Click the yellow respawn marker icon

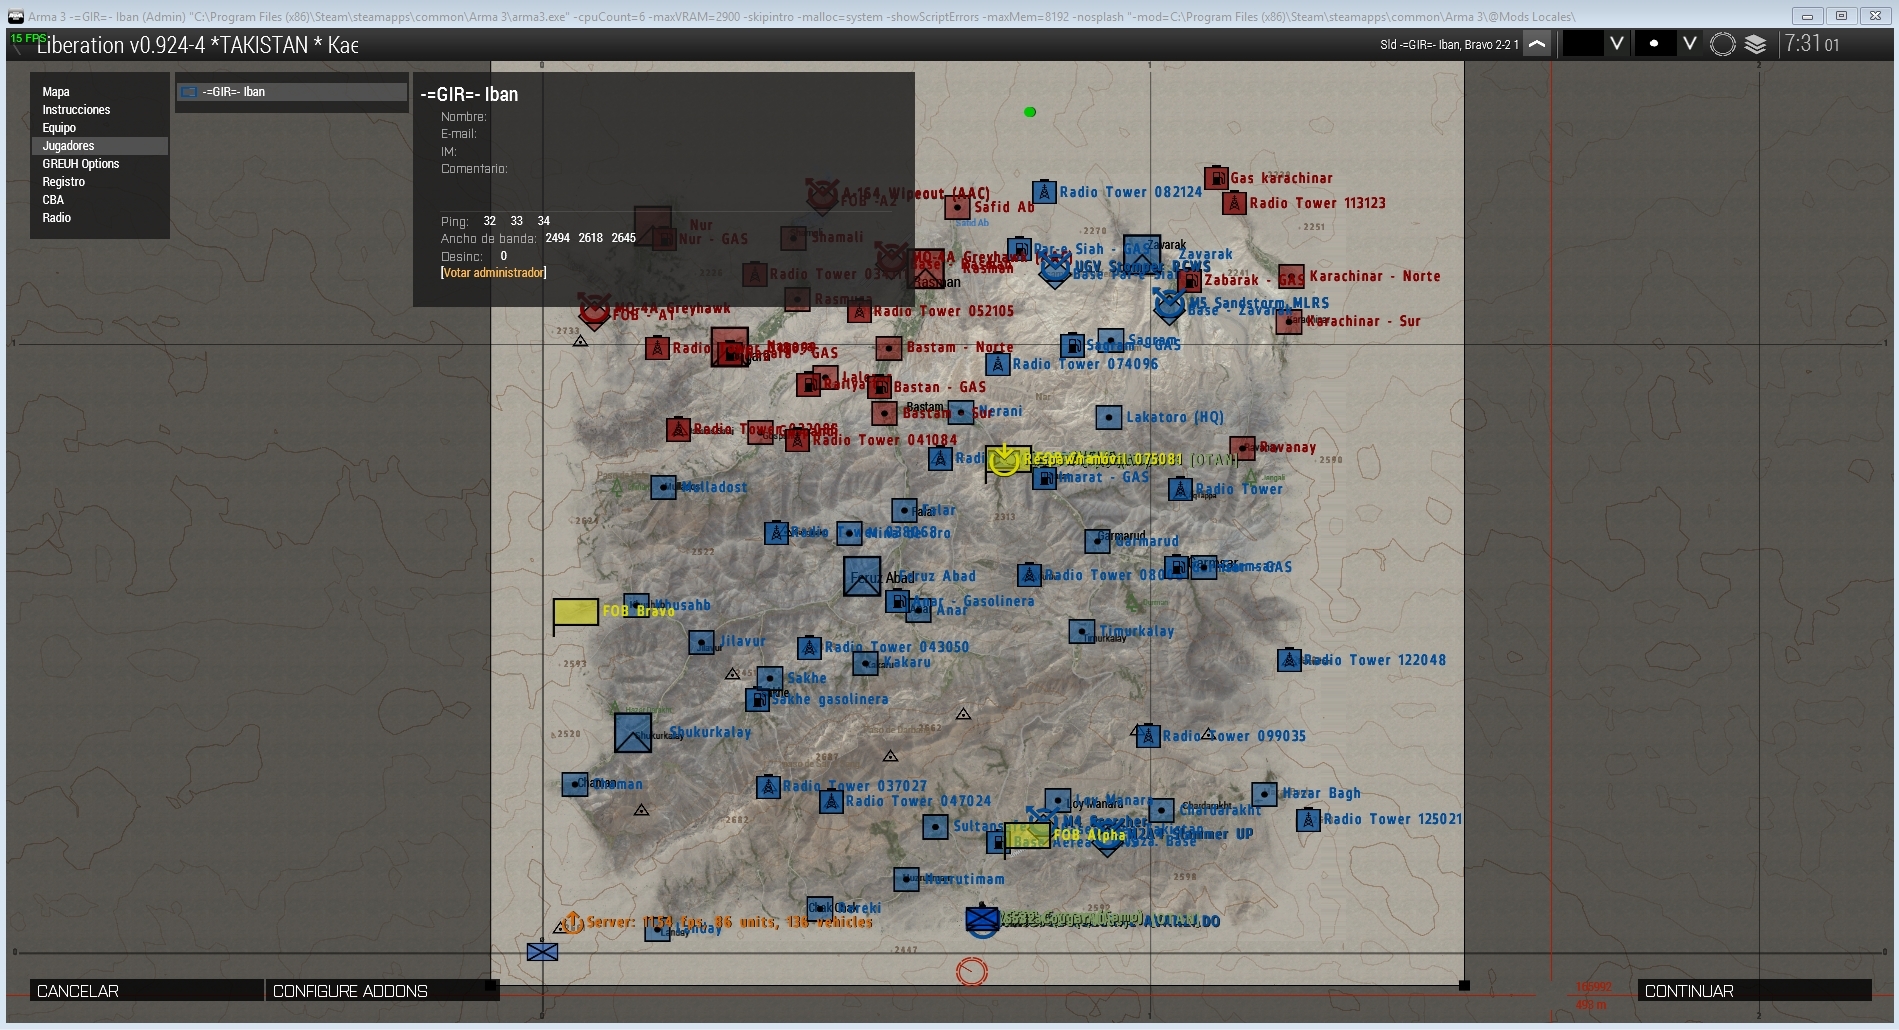(x=1003, y=460)
